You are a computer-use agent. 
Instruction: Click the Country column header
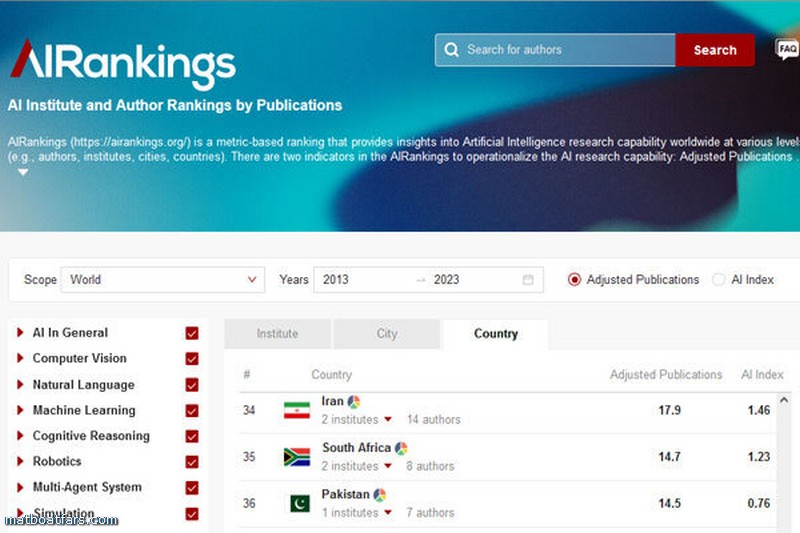coord(332,374)
